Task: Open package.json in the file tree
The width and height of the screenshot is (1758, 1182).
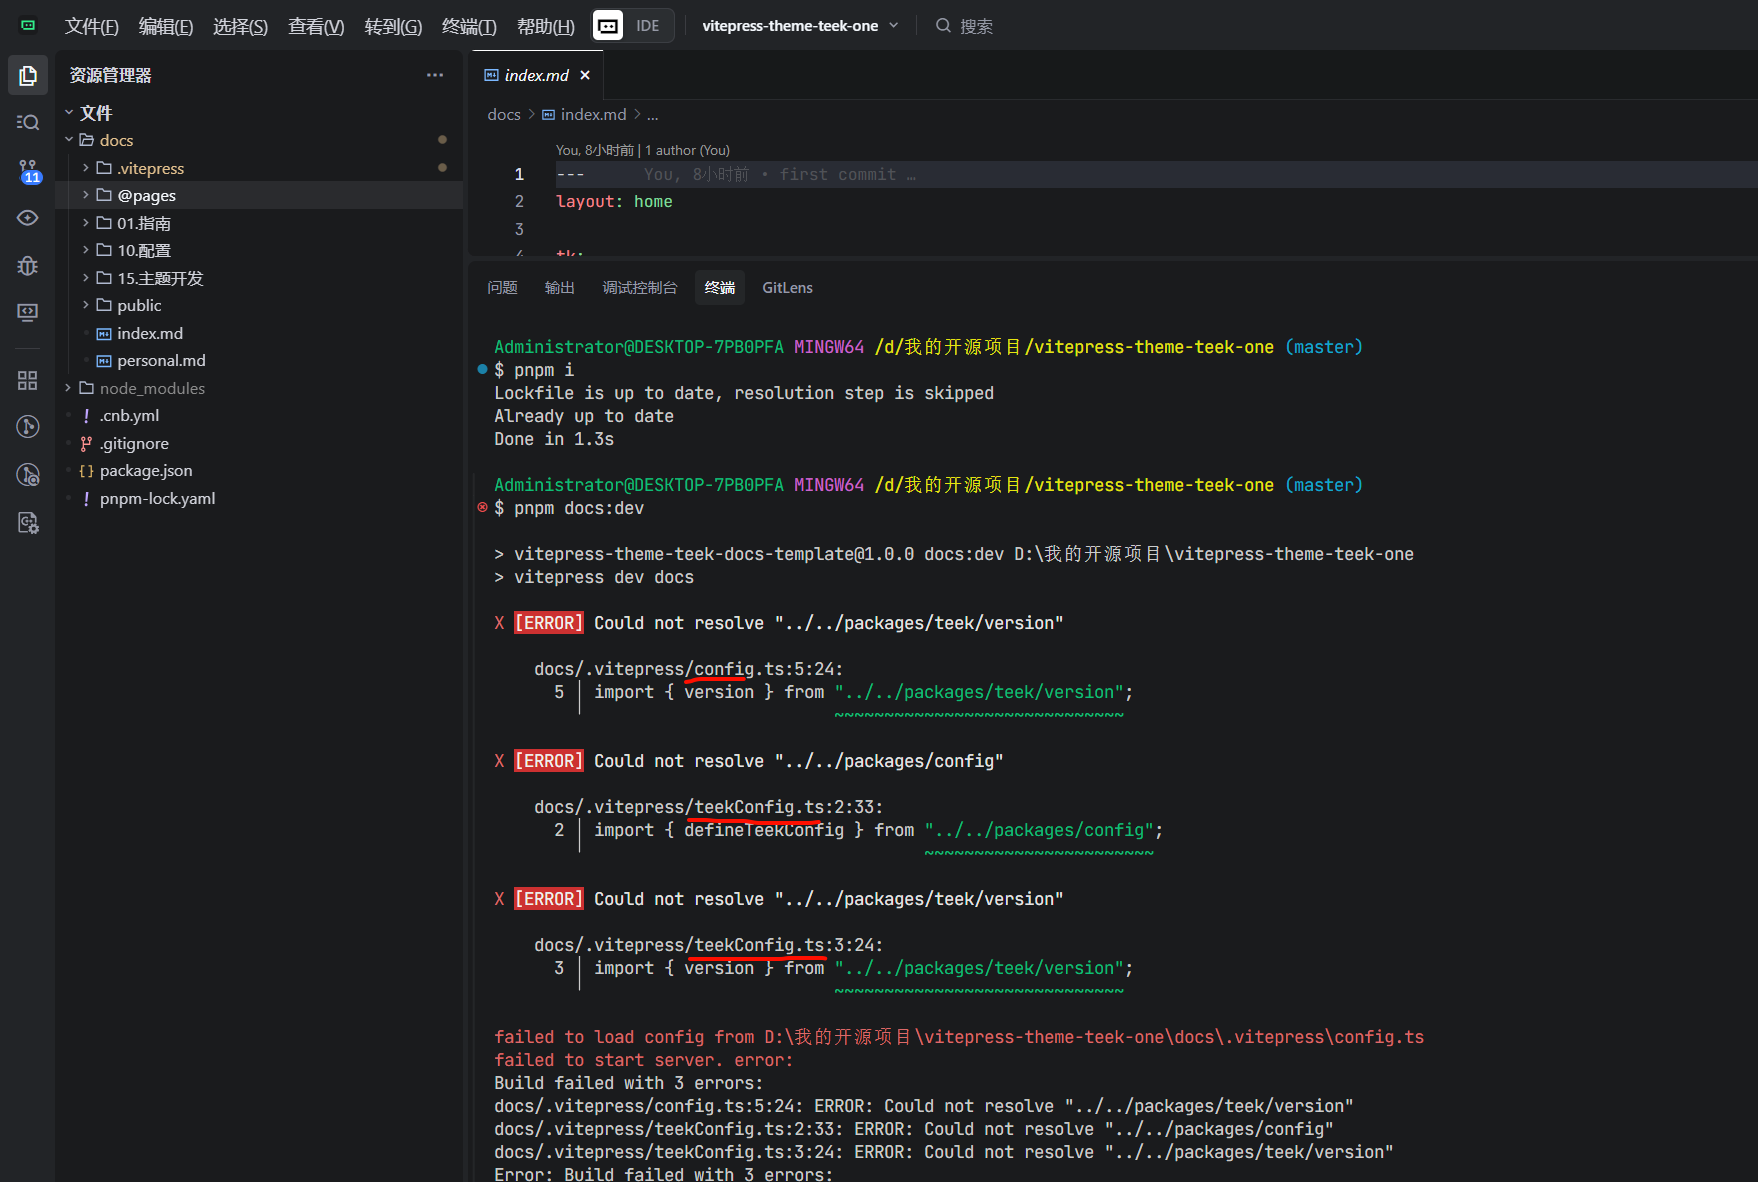Action: point(146,471)
